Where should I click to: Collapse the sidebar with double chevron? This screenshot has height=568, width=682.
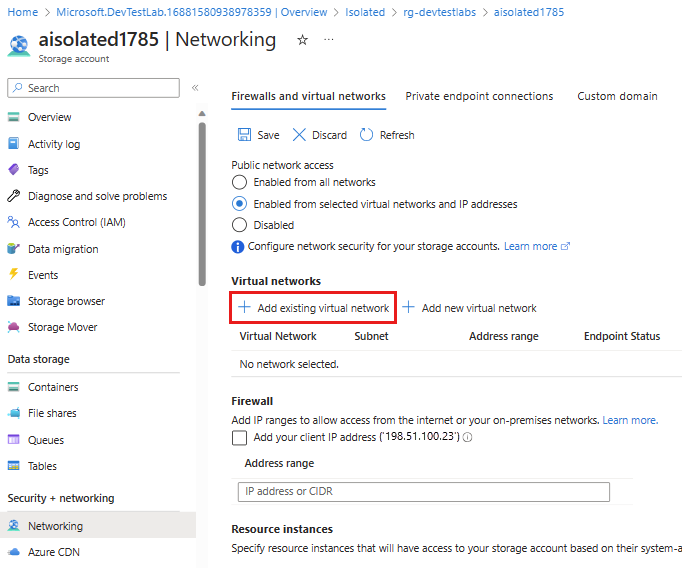point(195,88)
